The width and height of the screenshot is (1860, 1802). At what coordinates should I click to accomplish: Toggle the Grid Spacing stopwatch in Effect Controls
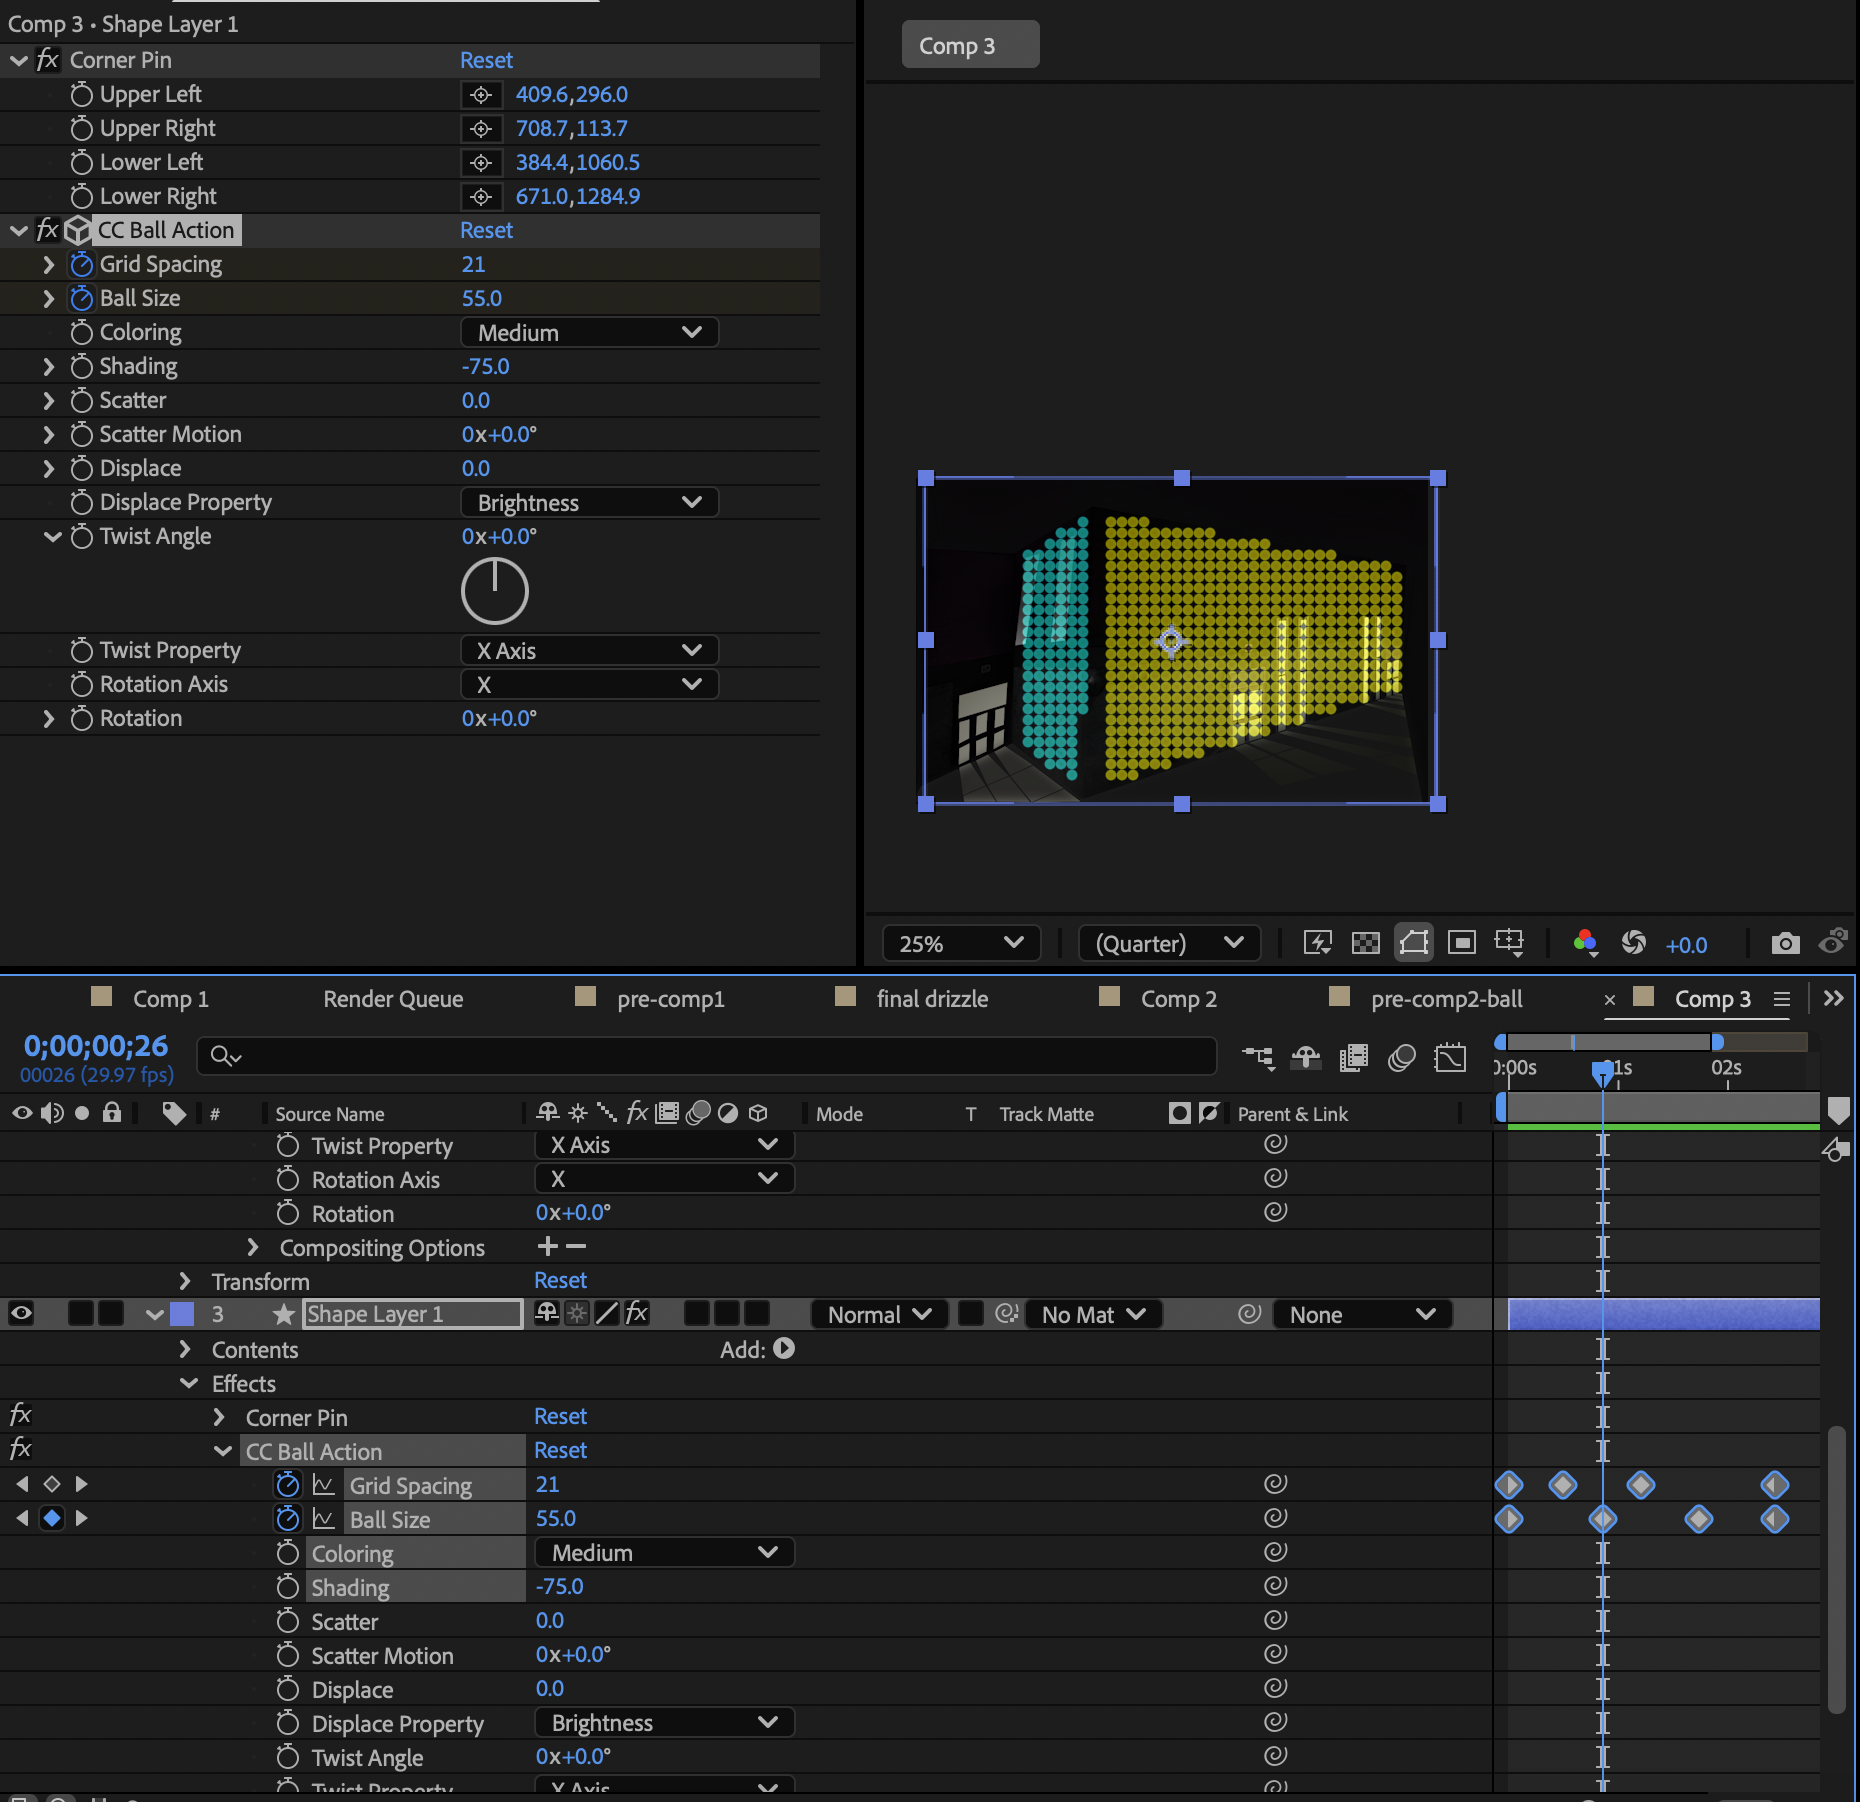(82, 265)
